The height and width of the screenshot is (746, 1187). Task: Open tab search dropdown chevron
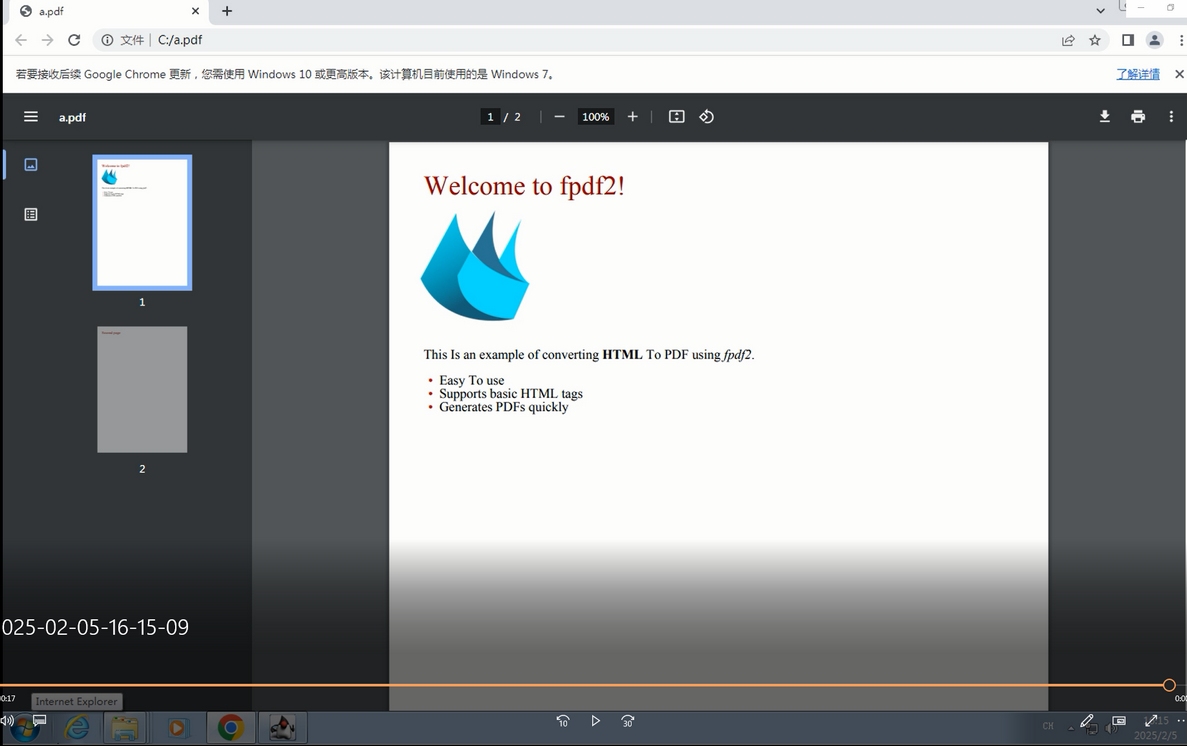pyautogui.click(x=1100, y=11)
